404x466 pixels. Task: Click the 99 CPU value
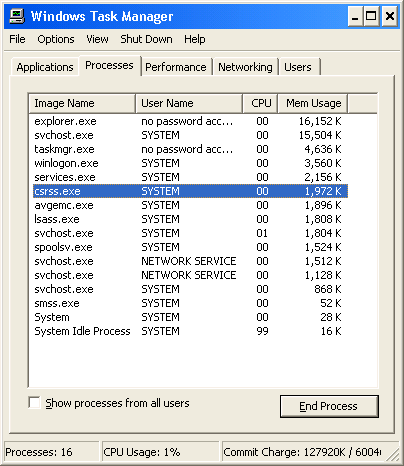coord(262,331)
